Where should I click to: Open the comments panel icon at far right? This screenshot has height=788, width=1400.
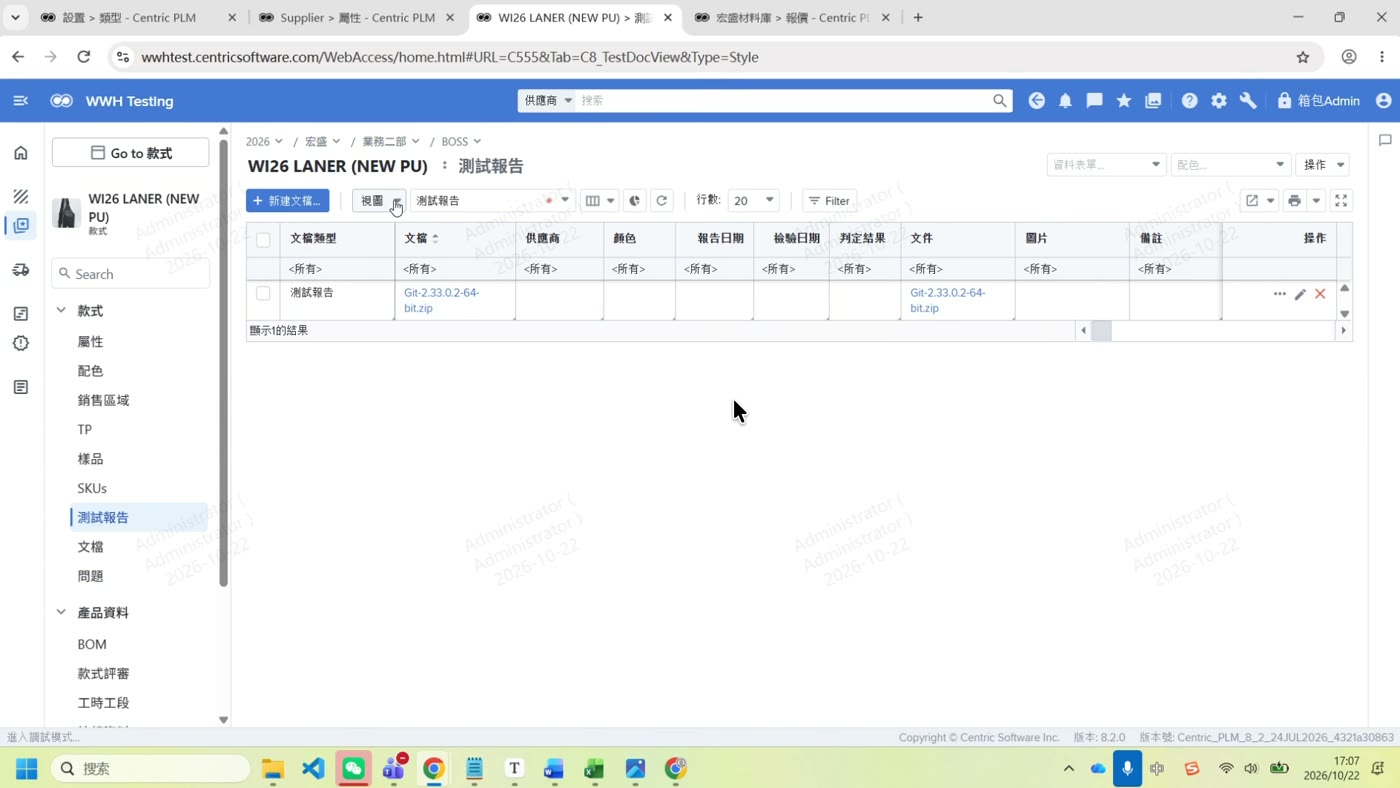tap(1385, 140)
